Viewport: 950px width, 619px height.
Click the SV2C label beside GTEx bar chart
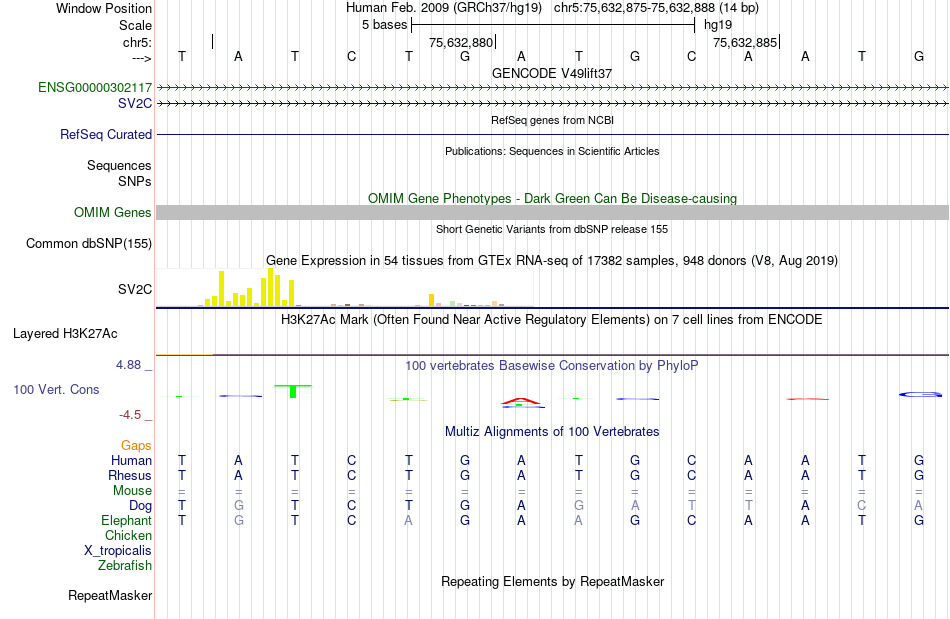pyautogui.click(x=135, y=290)
